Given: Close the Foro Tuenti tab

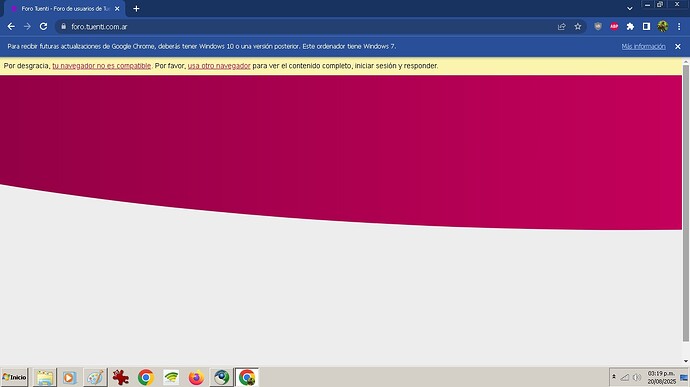Looking at the screenshot, I should coord(117,8).
